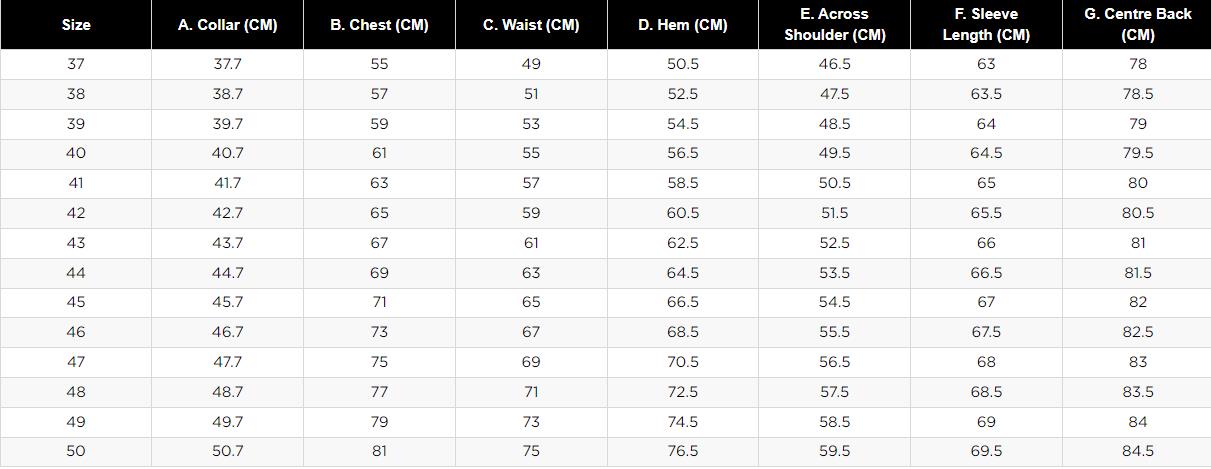Click the B. Chest (CM) header cell

click(379, 25)
